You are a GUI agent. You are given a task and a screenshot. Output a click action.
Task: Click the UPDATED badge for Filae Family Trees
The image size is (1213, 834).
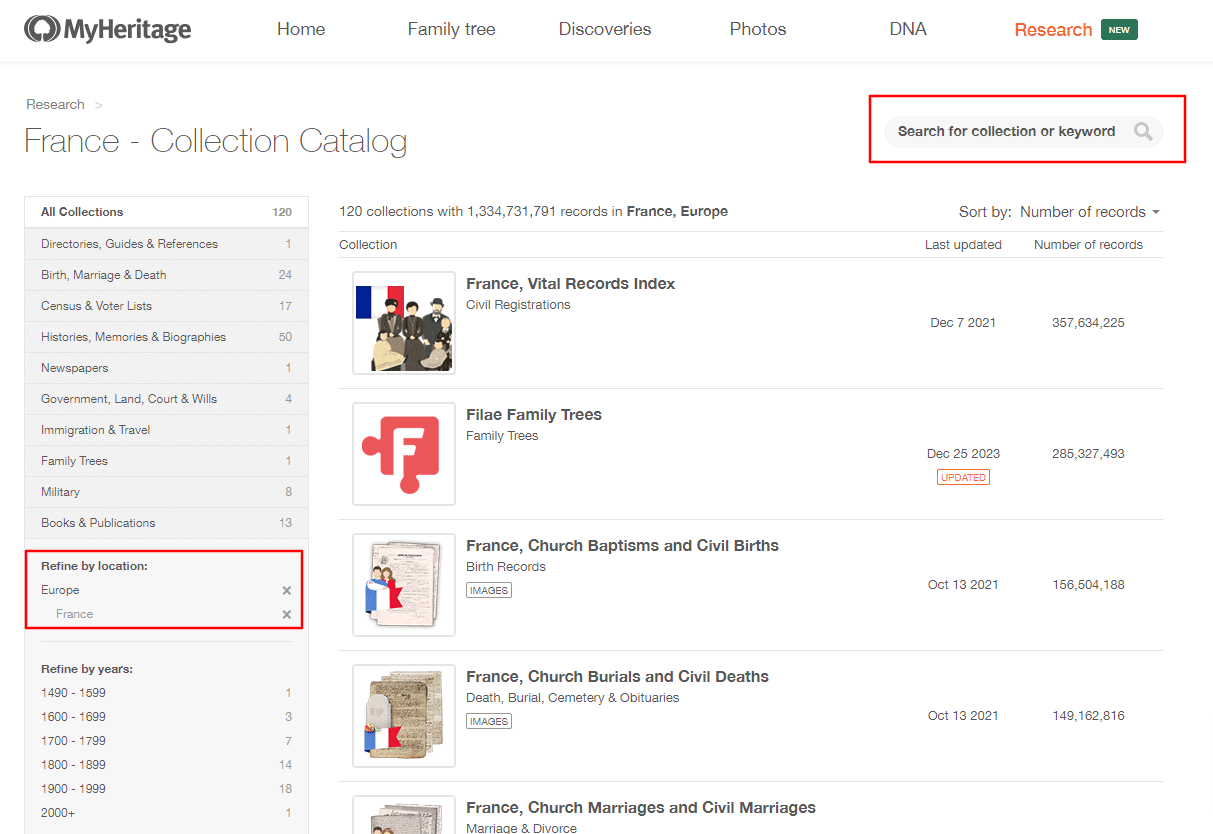pos(963,477)
